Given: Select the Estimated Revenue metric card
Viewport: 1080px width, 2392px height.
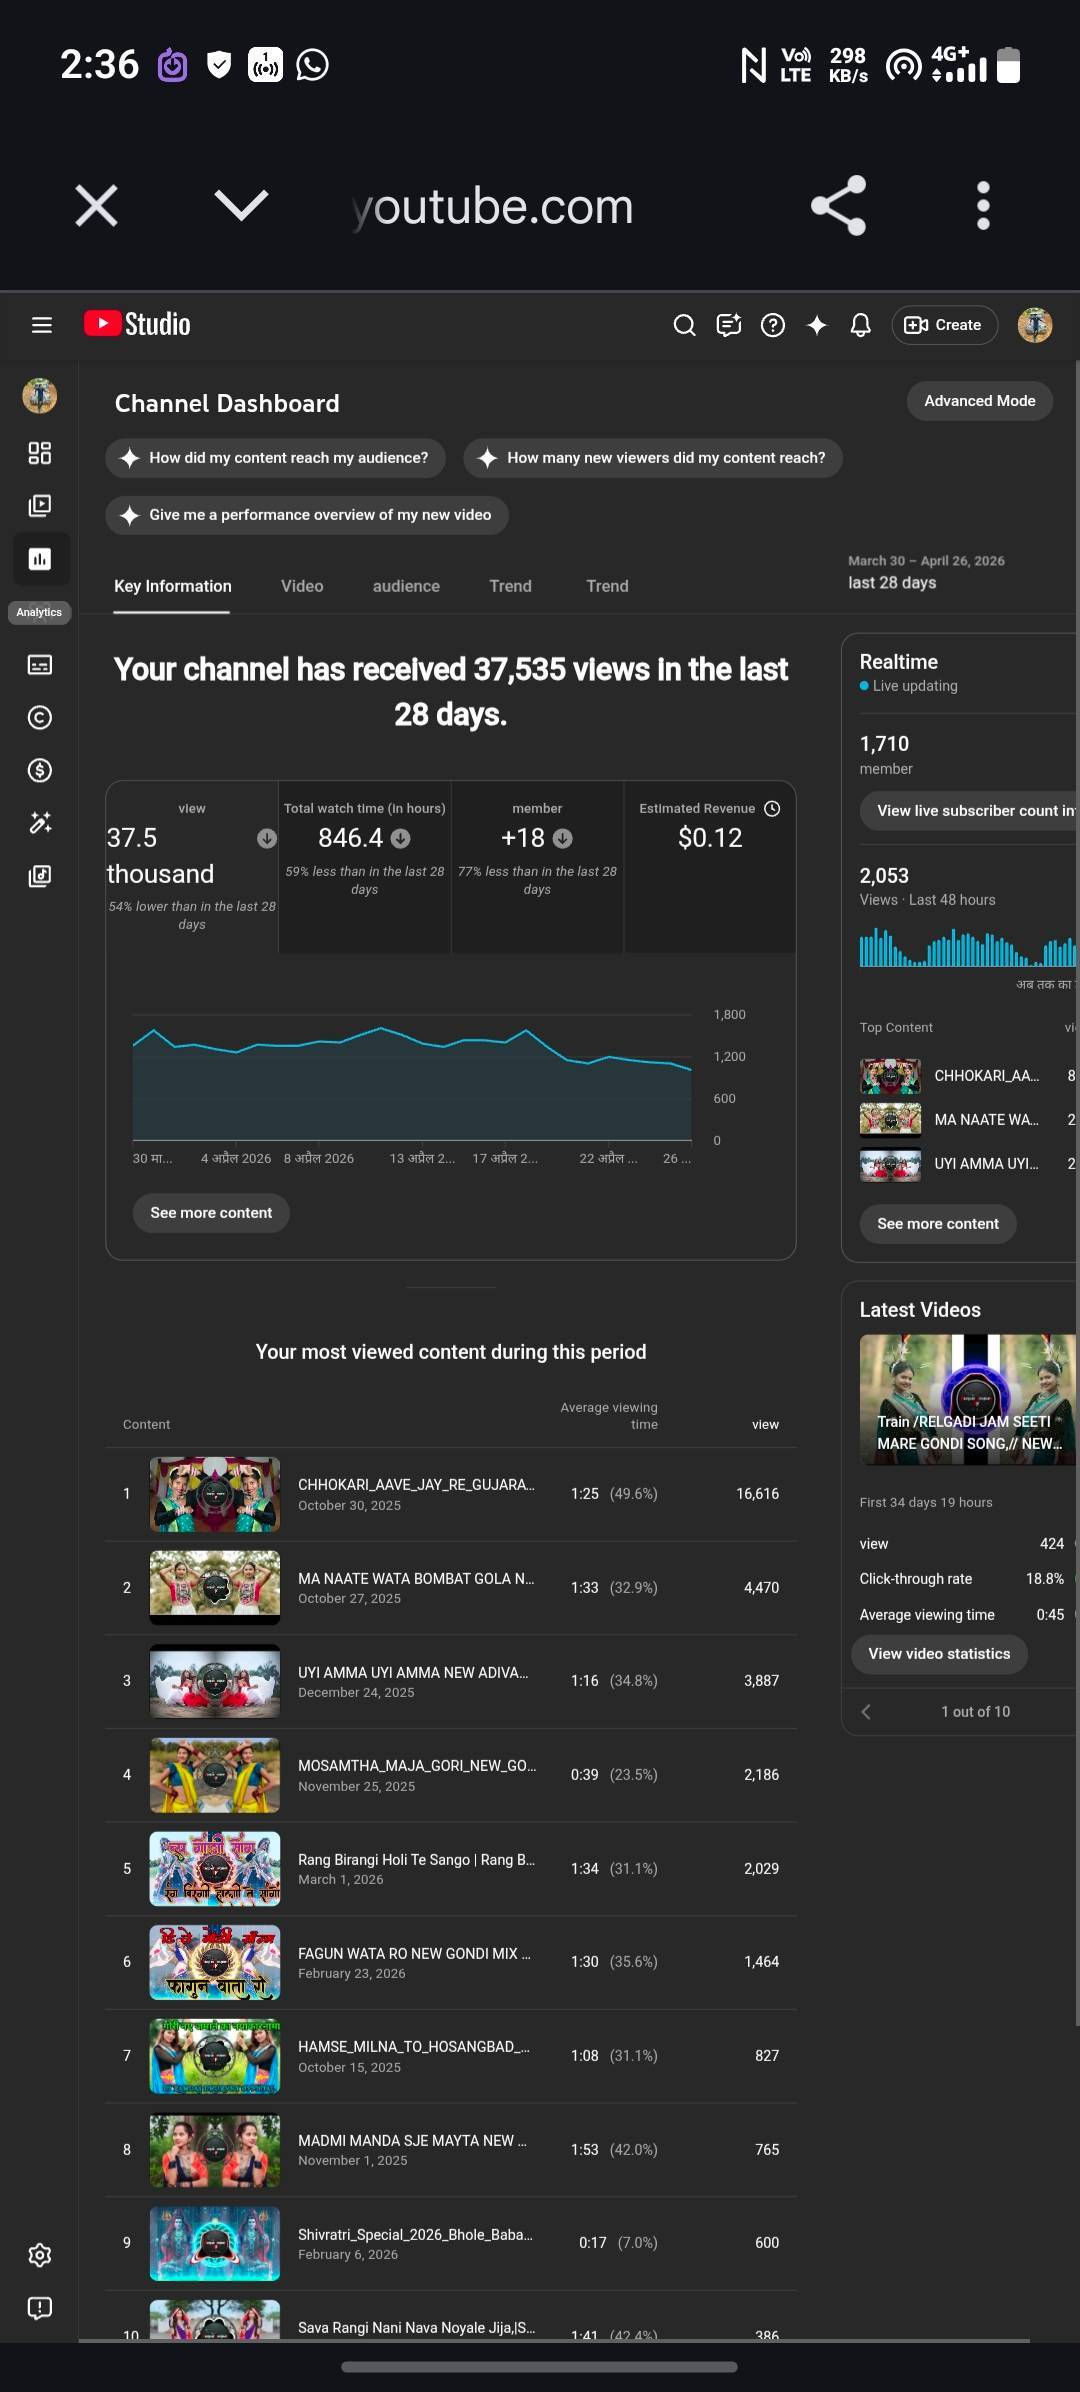Looking at the screenshot, I should tap(710, 866).
